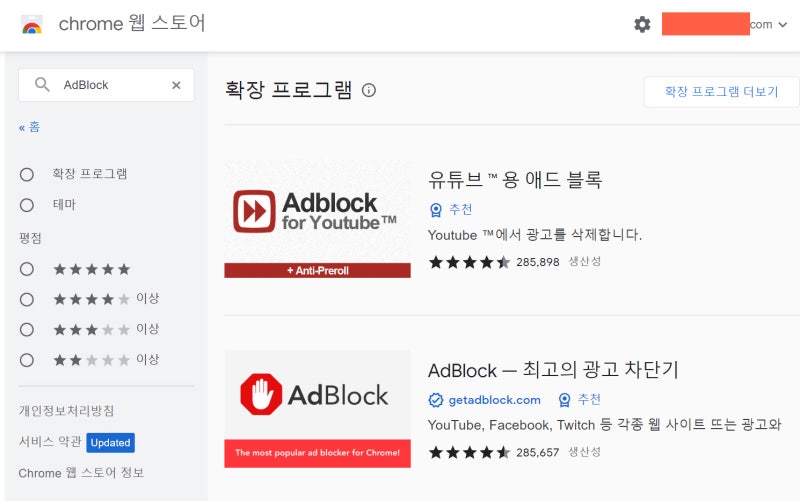Focus the AdBlock search input field
The width and height of the screenshot is (800, 501).
106,85
